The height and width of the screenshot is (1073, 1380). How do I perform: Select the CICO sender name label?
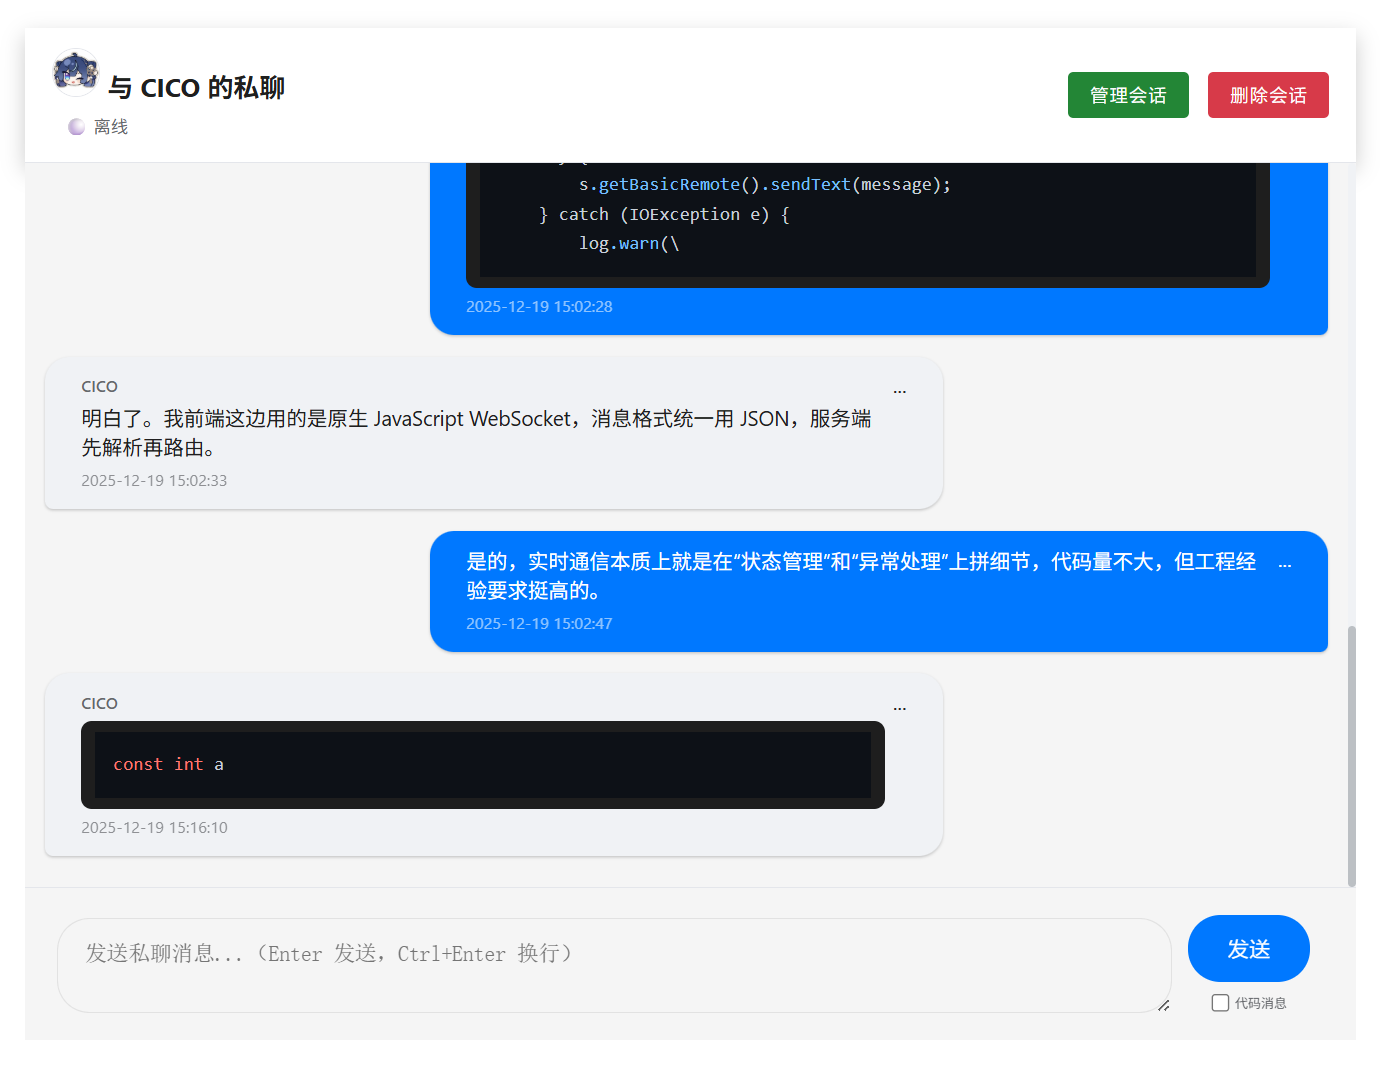click(100, 386)
